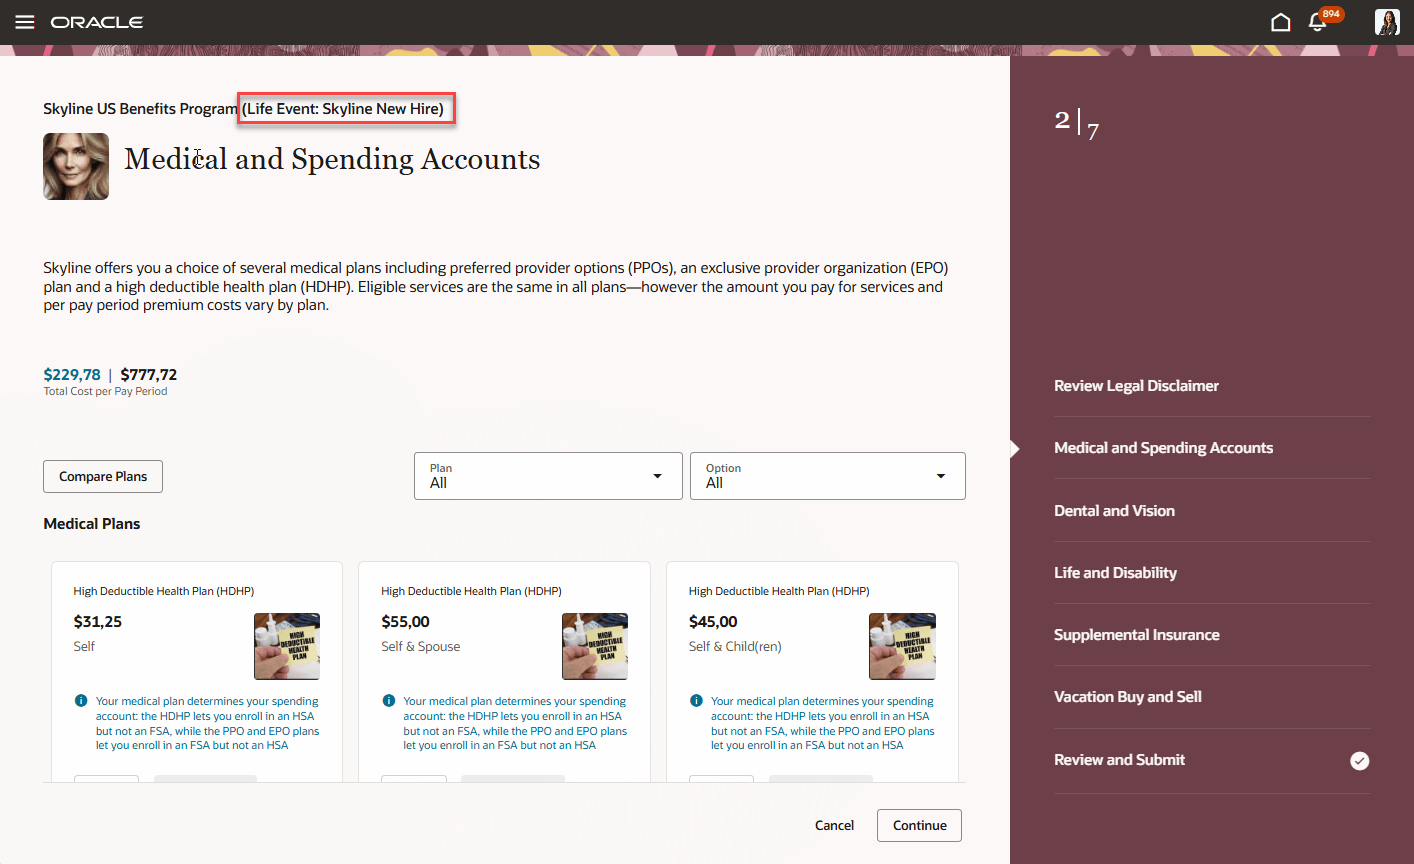Select the Dental and Vision step

tap(1114, 510)
